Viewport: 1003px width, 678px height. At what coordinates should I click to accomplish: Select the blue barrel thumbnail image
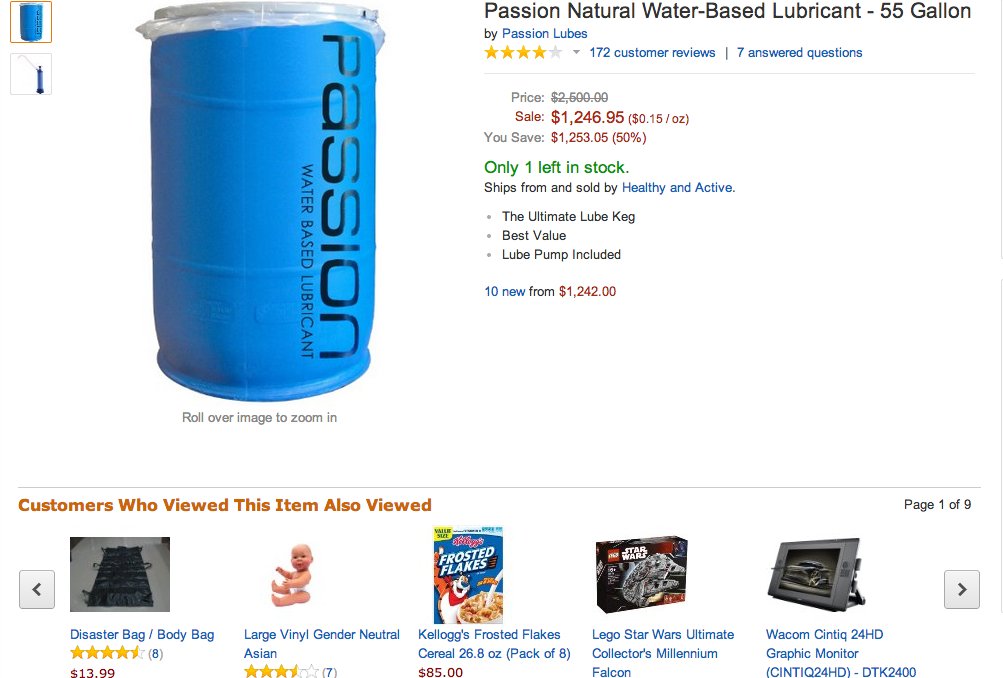(31, 22)
